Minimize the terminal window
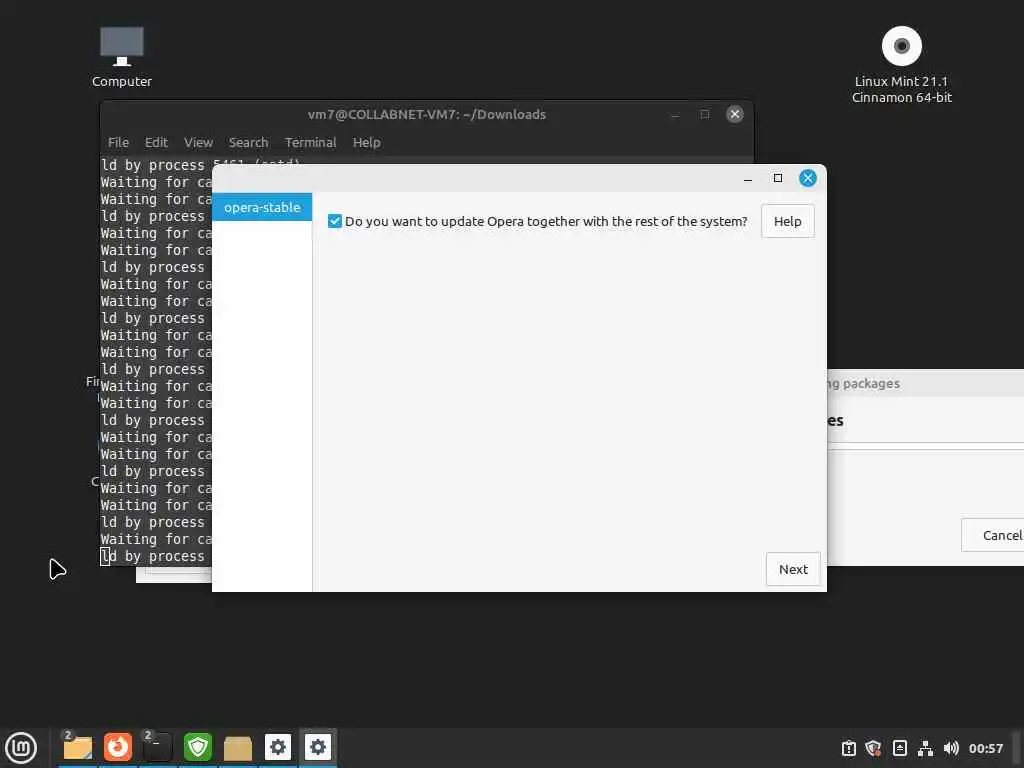Image resolution: width=1024 pixels, height=768 pixels. click(675, 114)
